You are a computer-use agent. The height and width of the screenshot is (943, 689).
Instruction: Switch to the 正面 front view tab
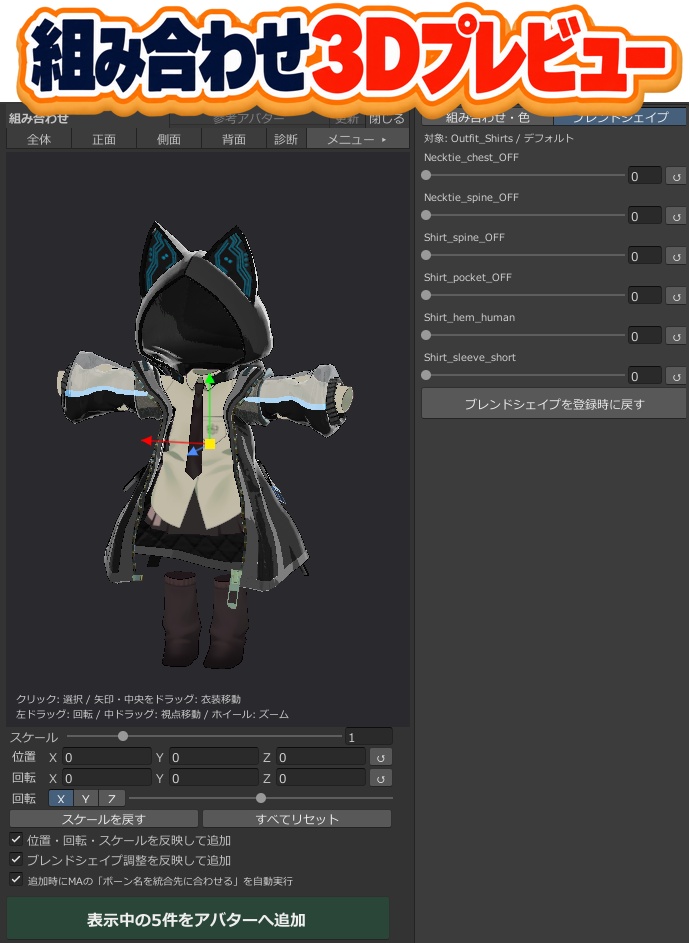pyautogui.click(x=104, y=140)
